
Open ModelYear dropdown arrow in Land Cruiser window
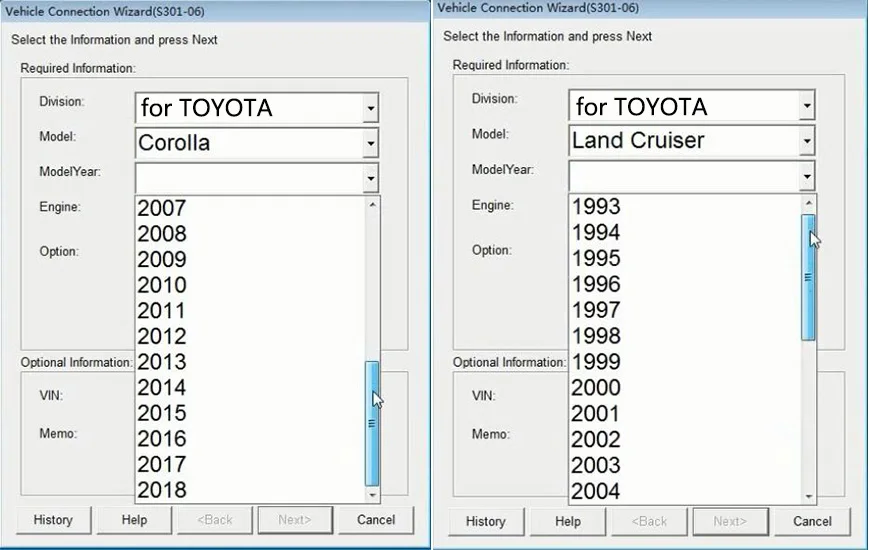tap(807, 176)
